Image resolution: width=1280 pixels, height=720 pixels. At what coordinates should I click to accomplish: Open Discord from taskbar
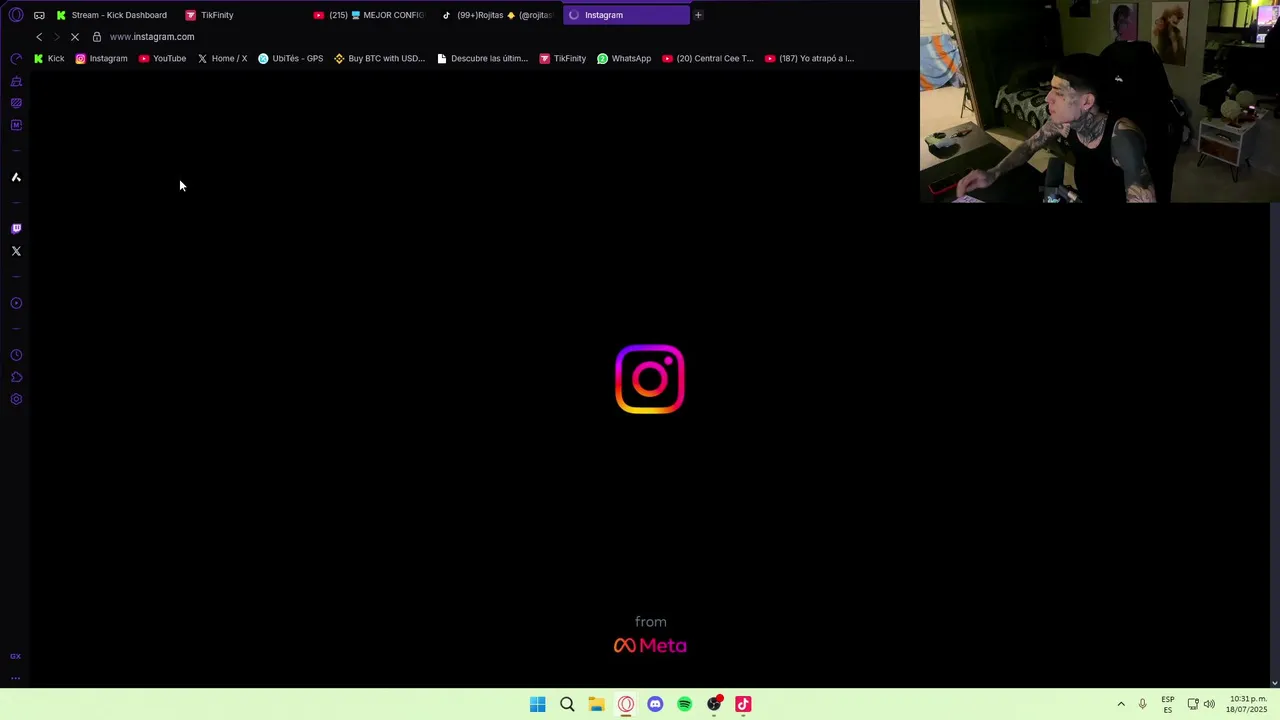click(655, 704)
